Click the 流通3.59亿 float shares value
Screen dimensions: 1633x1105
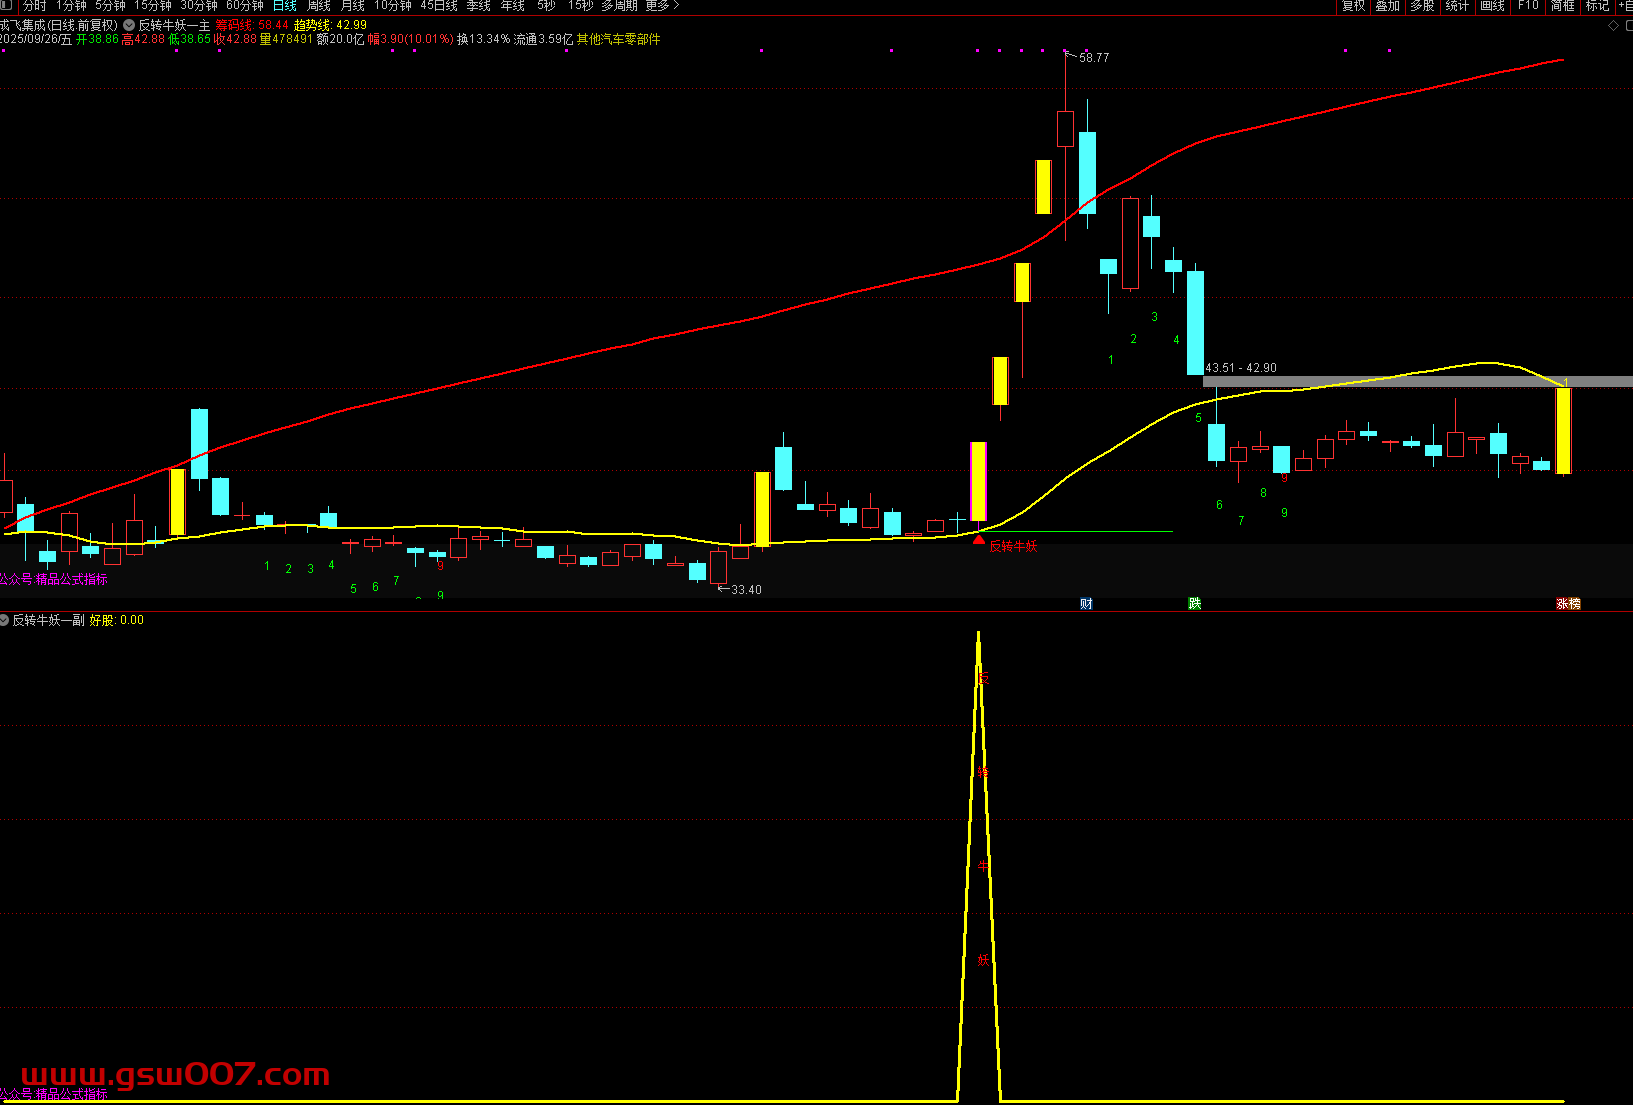click(543, 39)
